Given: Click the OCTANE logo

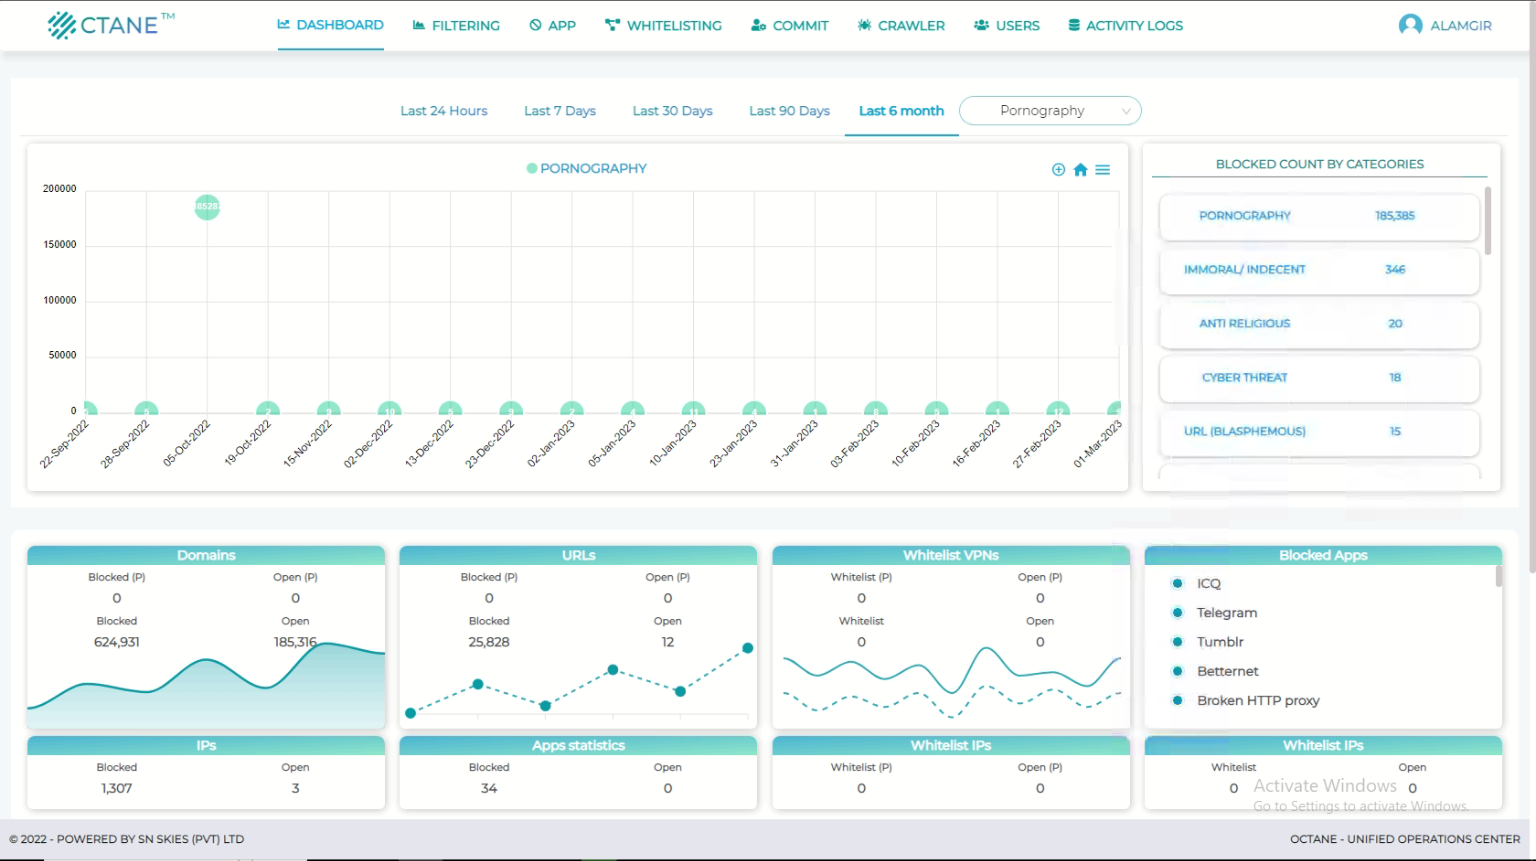Looking at the screenshot, I should click(x=110, y=25).
